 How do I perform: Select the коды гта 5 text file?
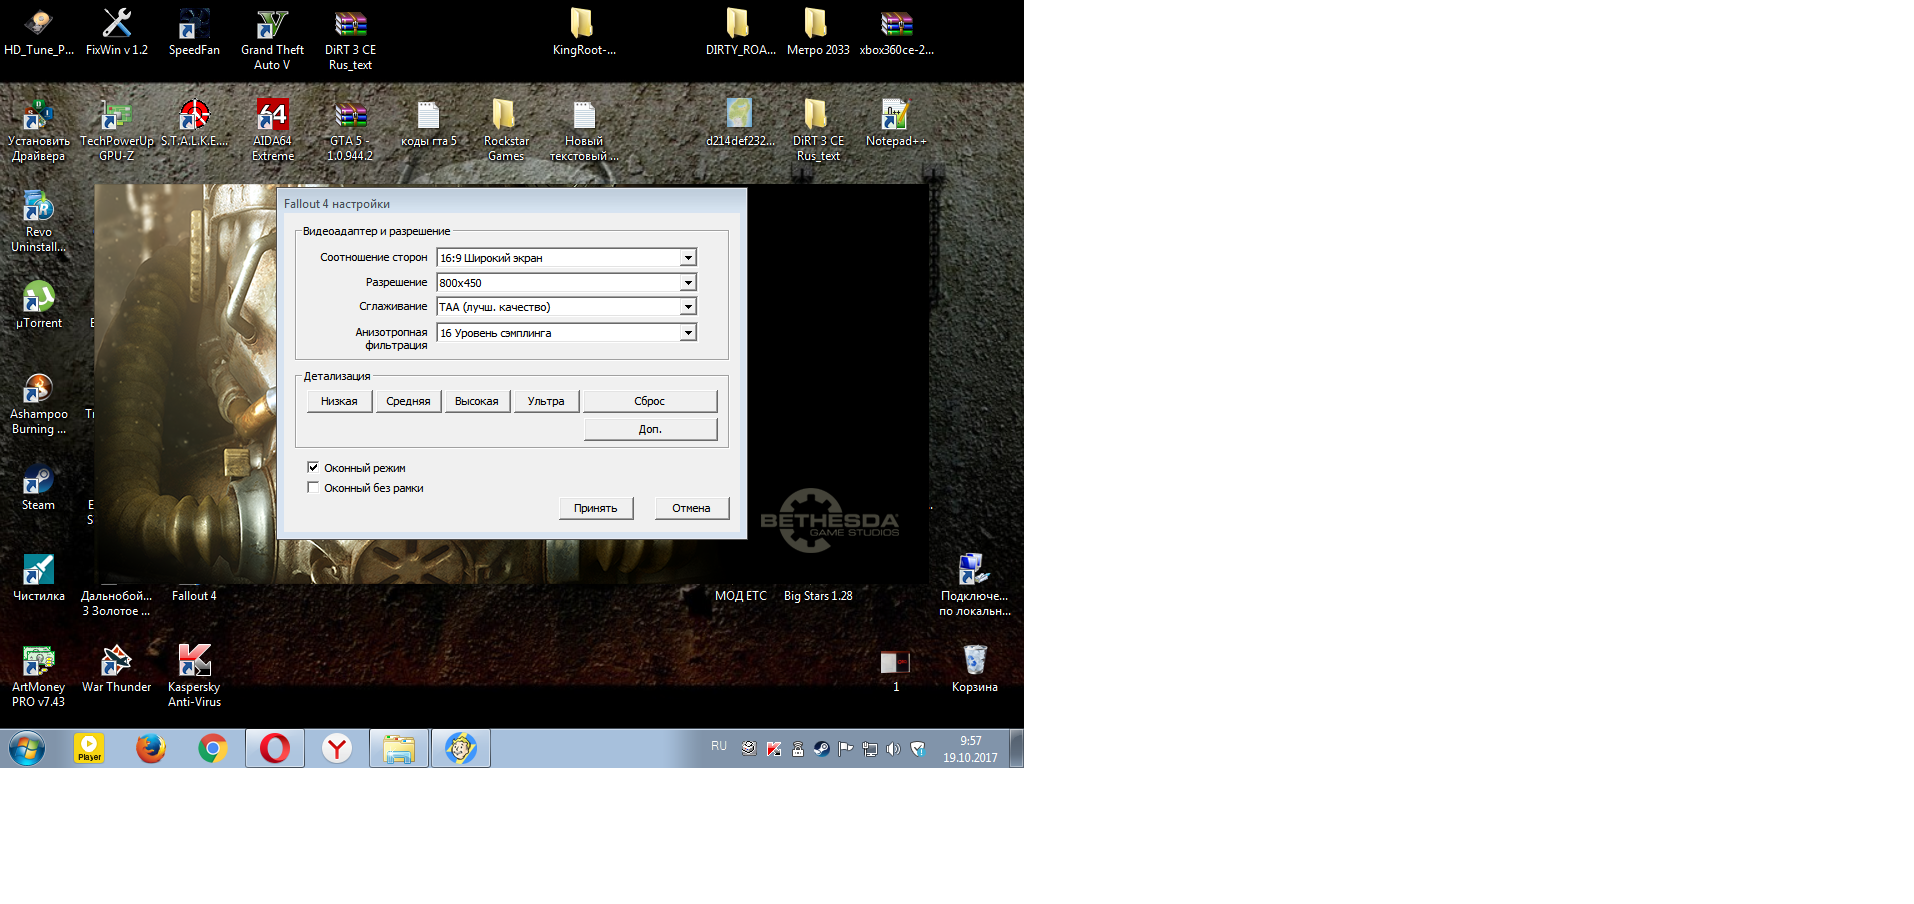pos(428,123)
